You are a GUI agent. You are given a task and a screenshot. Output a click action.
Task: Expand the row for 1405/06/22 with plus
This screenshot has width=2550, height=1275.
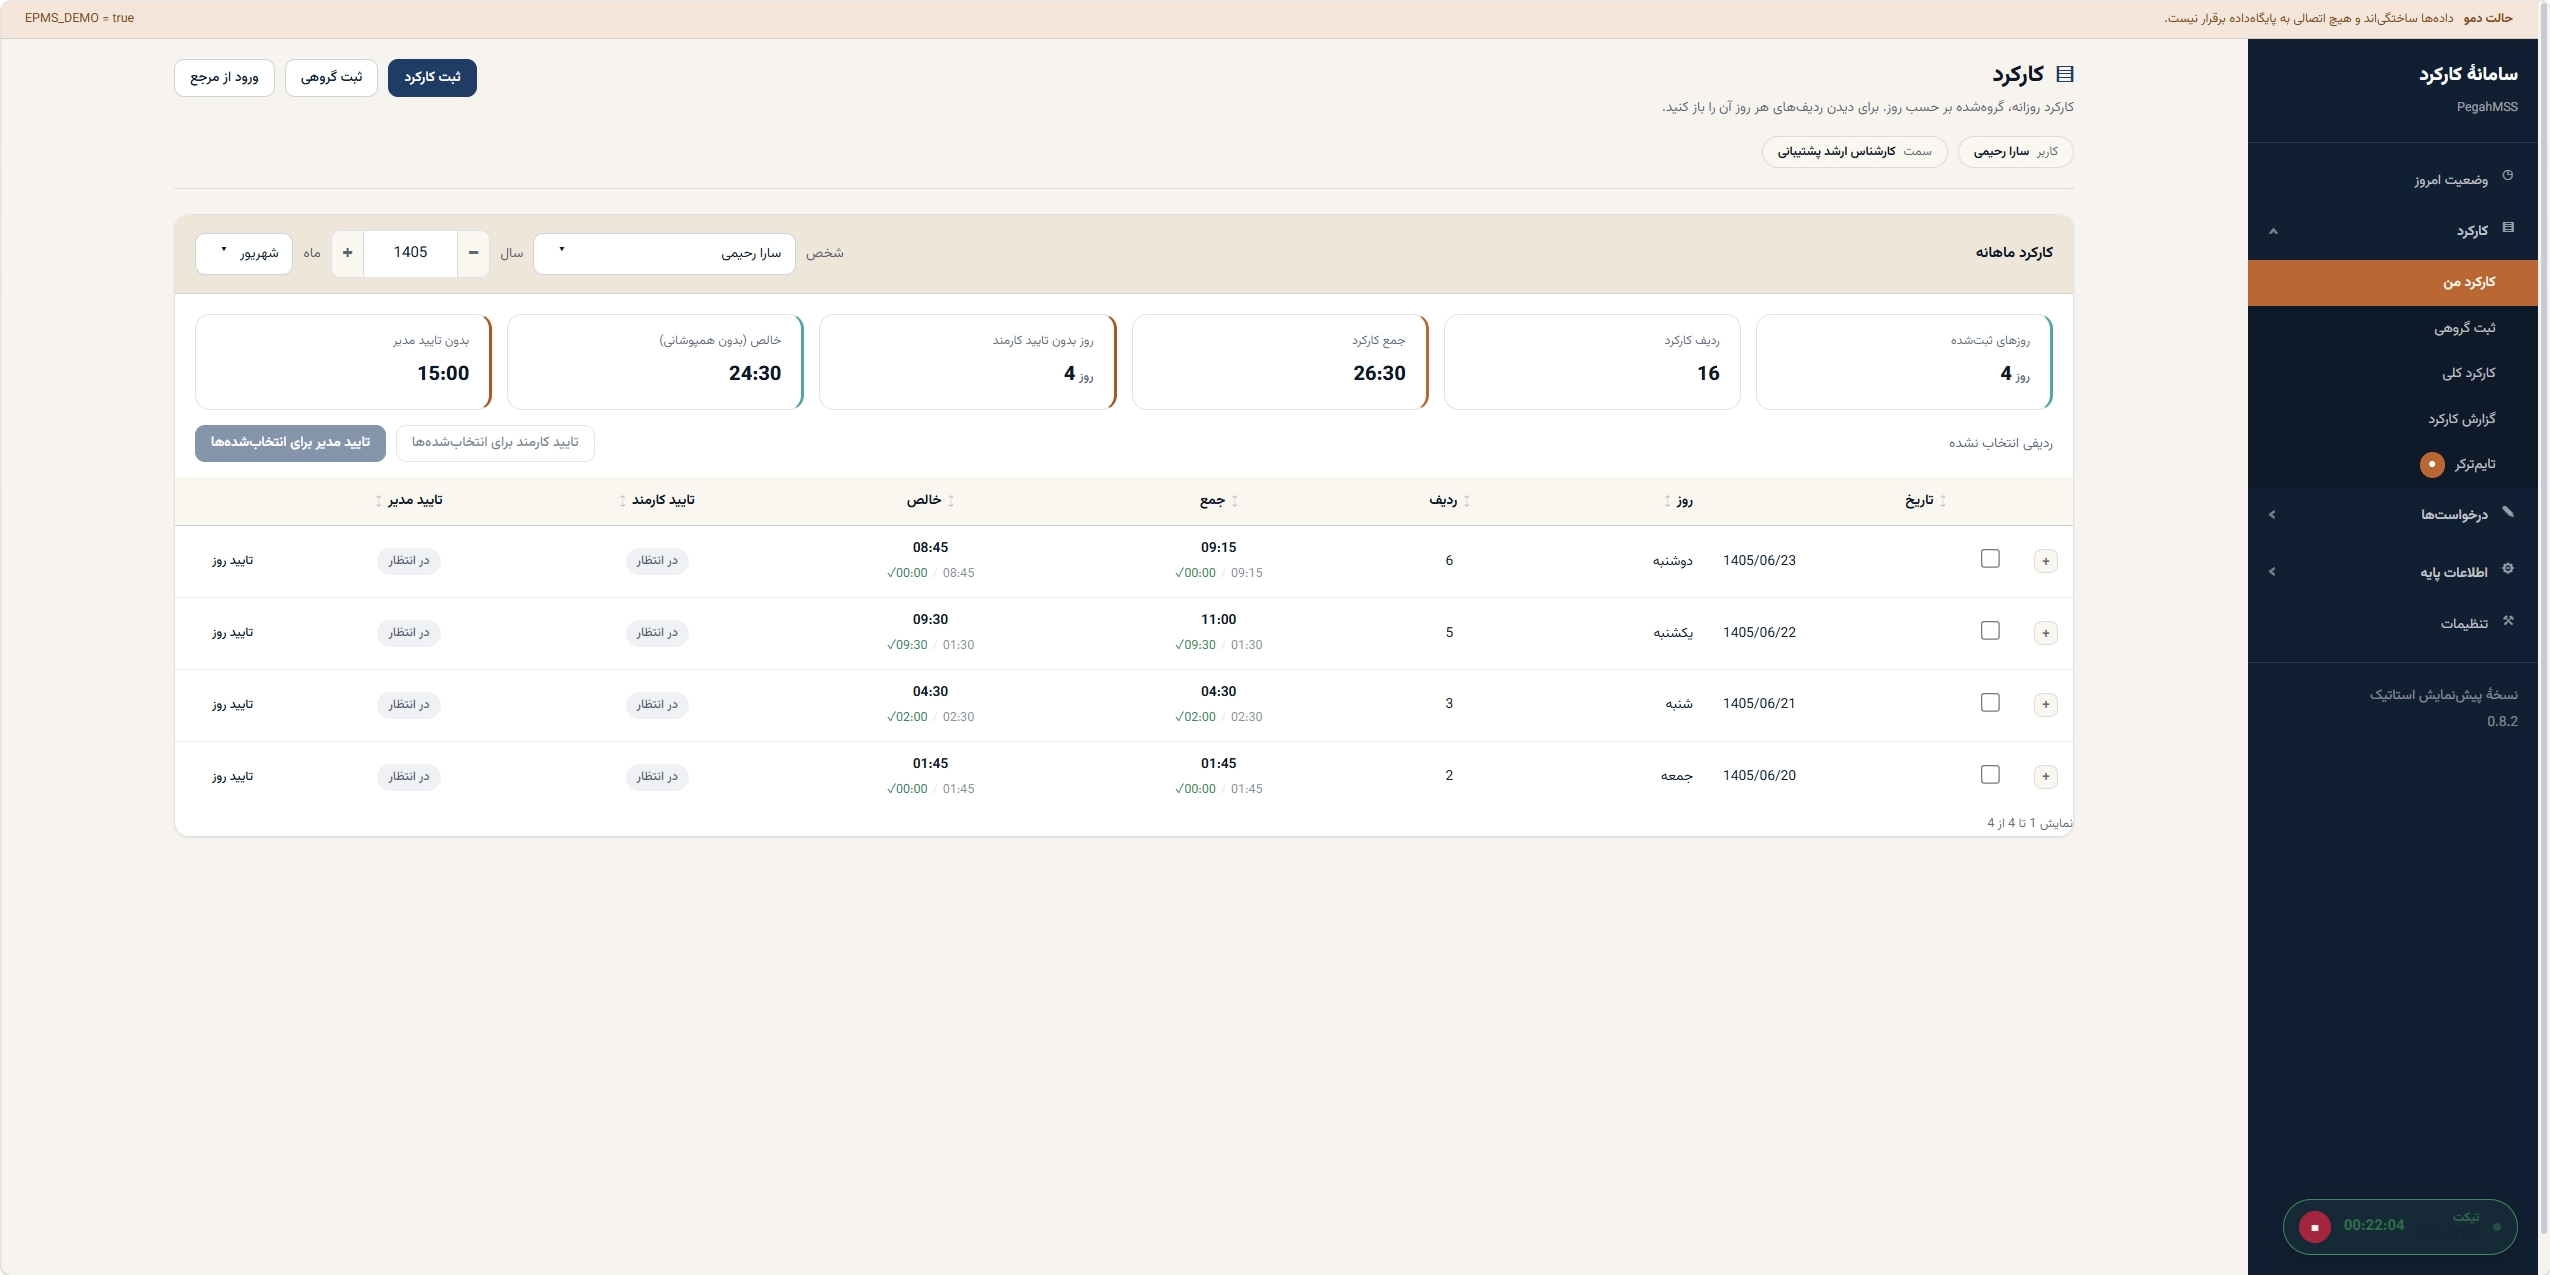(2045, 633)
